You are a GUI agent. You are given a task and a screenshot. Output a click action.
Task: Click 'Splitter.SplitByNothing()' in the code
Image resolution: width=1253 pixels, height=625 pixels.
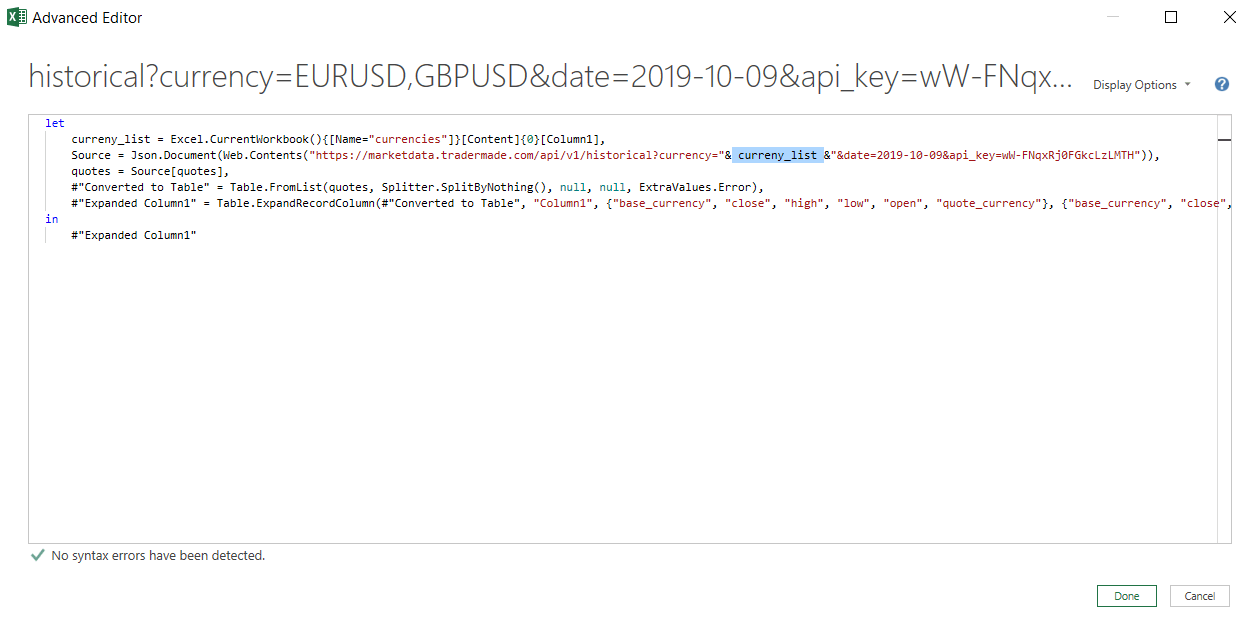(x=463, y=187)
